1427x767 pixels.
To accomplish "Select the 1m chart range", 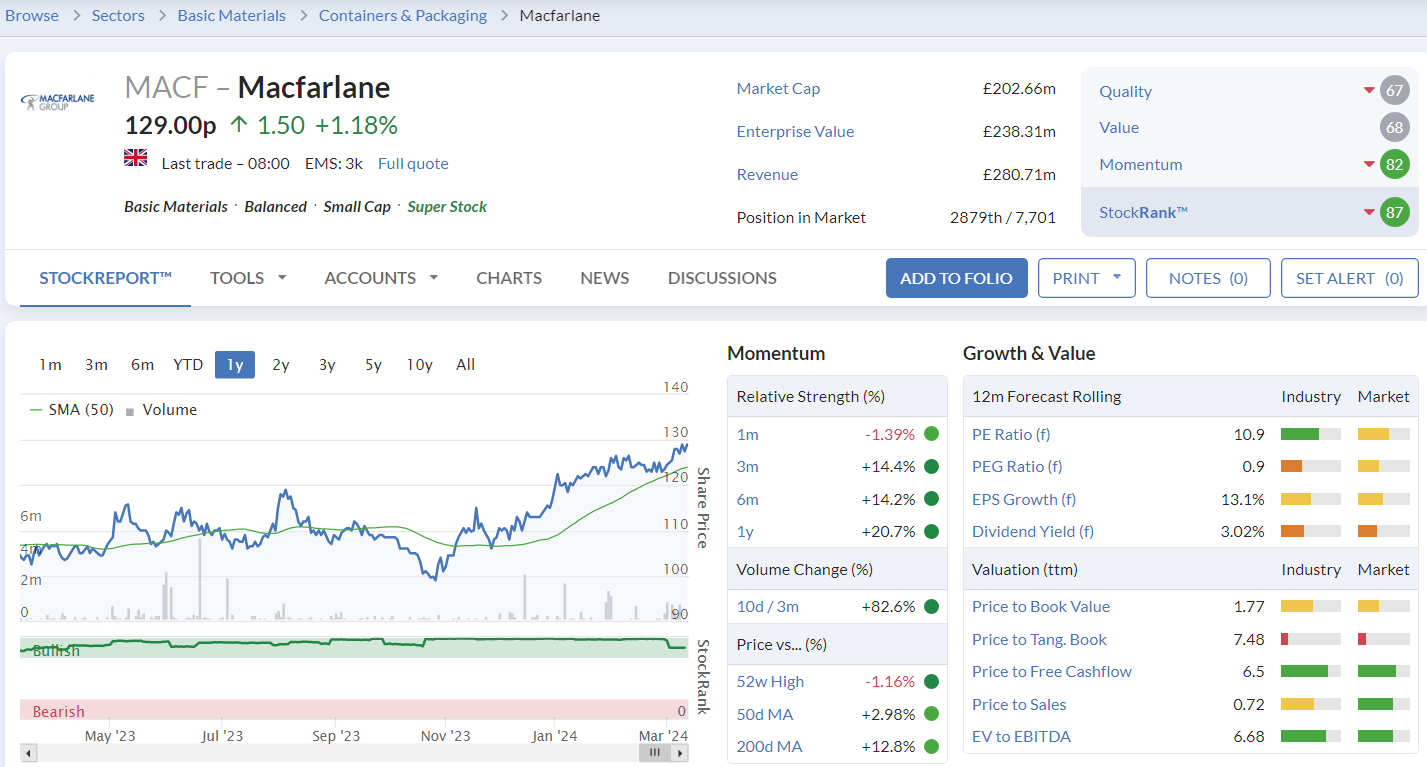I will 50,365.
